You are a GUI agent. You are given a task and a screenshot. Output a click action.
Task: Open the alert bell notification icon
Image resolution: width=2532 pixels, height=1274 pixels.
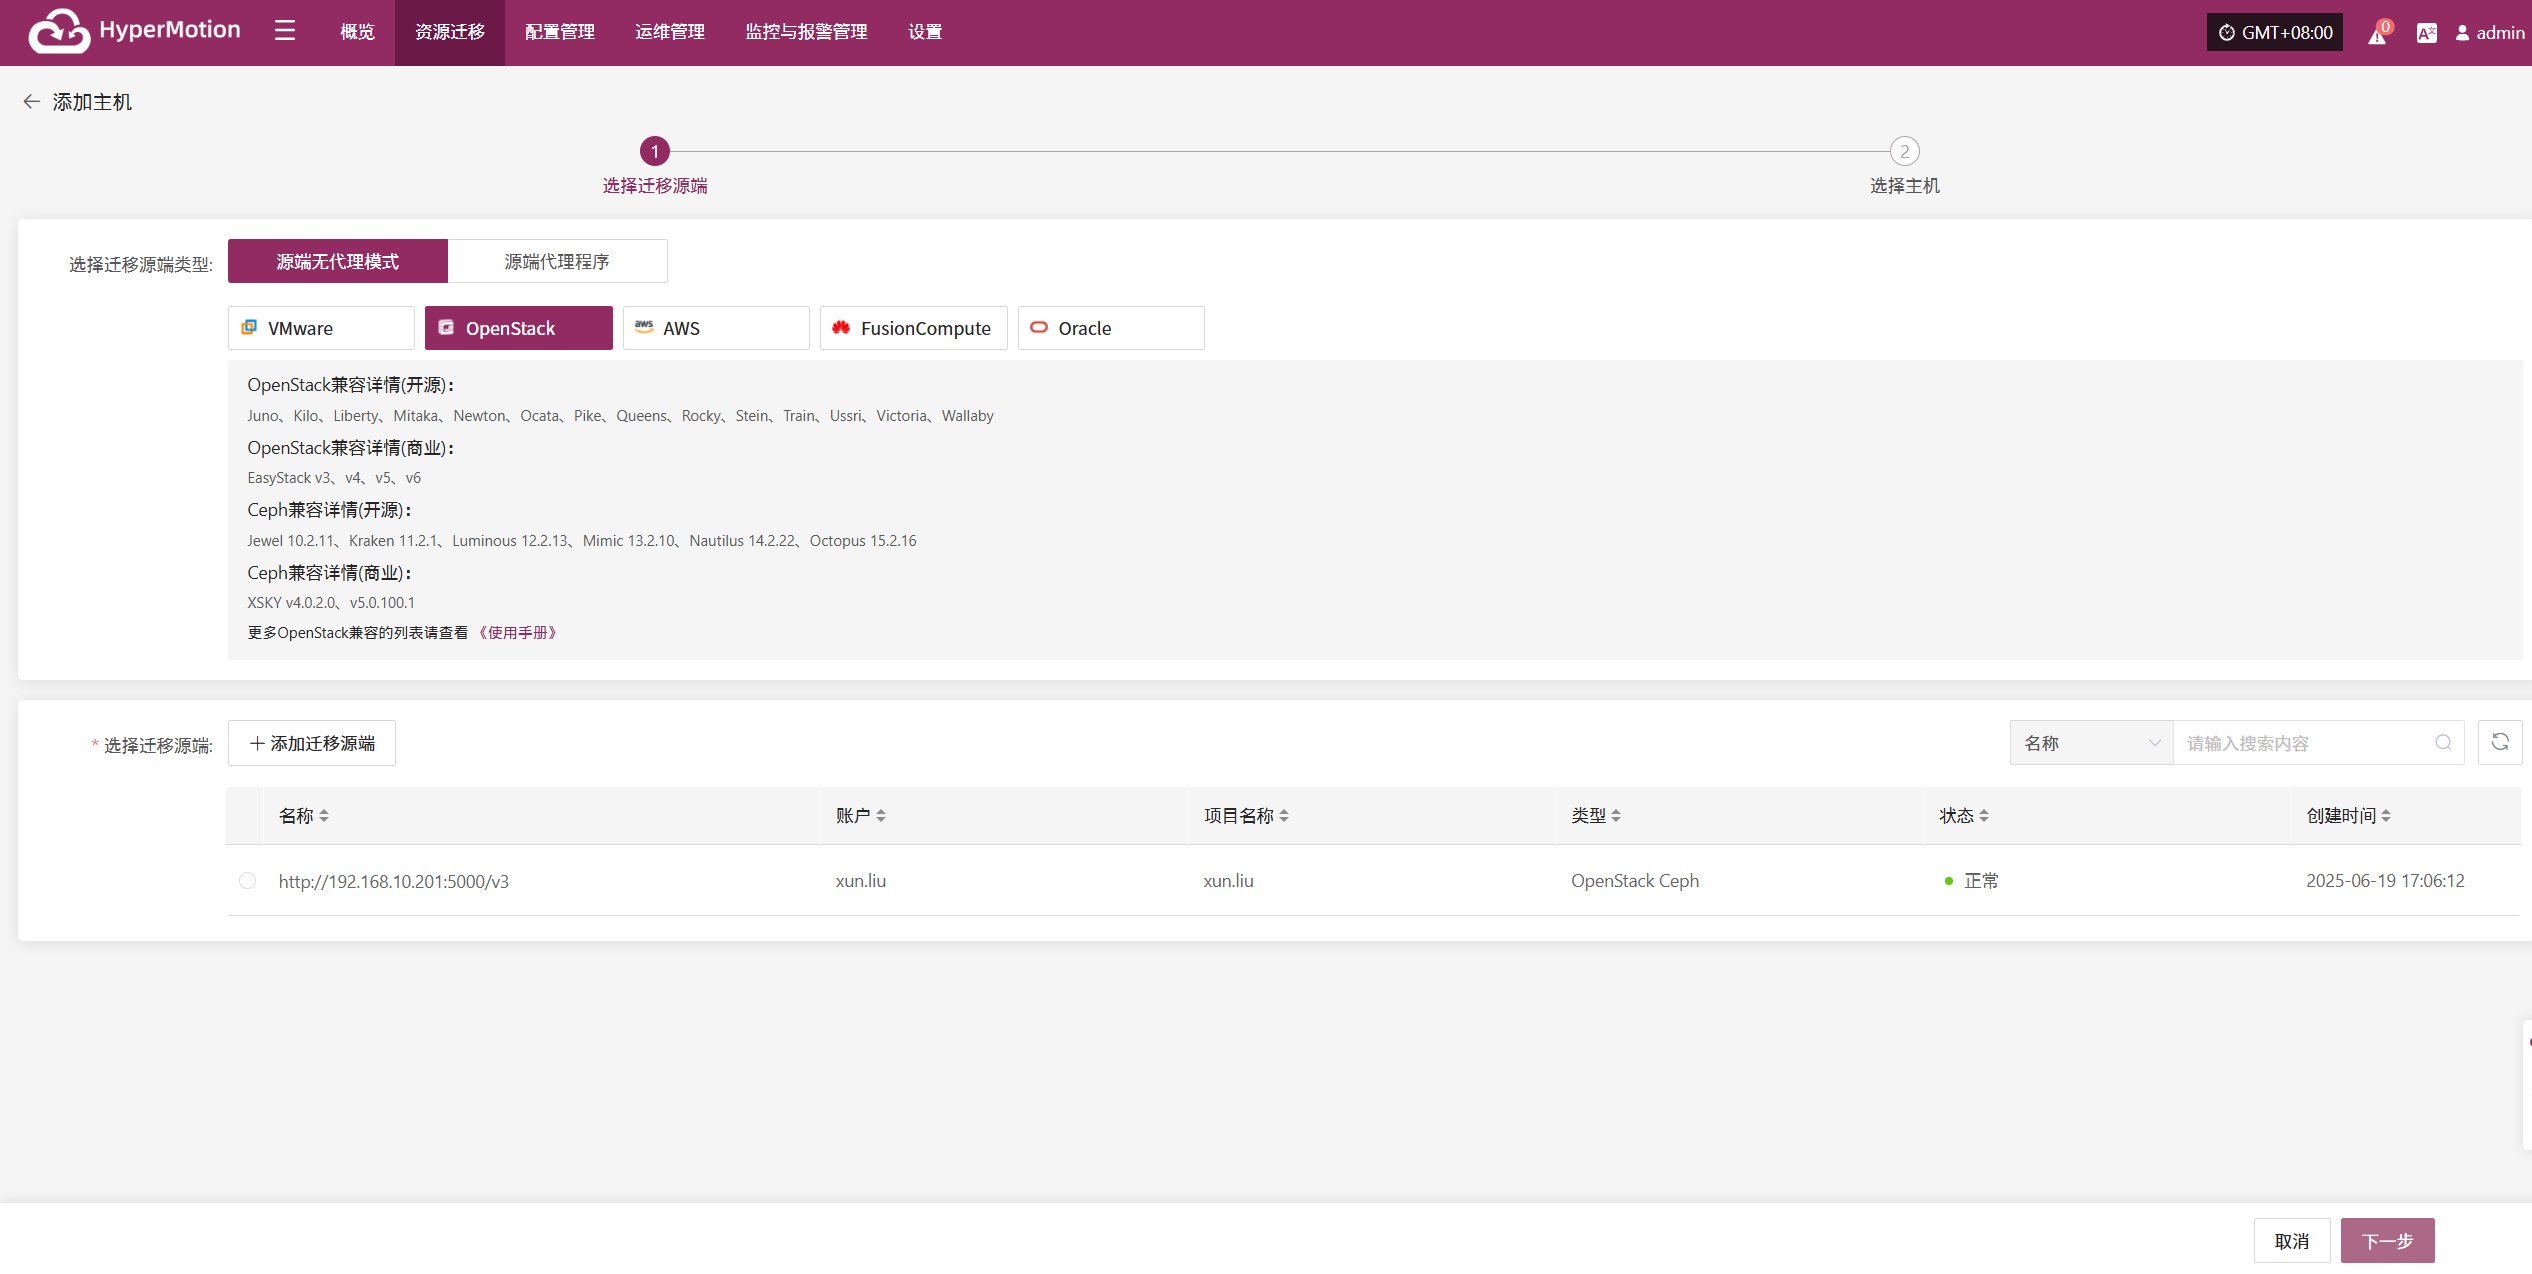[2377, 34]
